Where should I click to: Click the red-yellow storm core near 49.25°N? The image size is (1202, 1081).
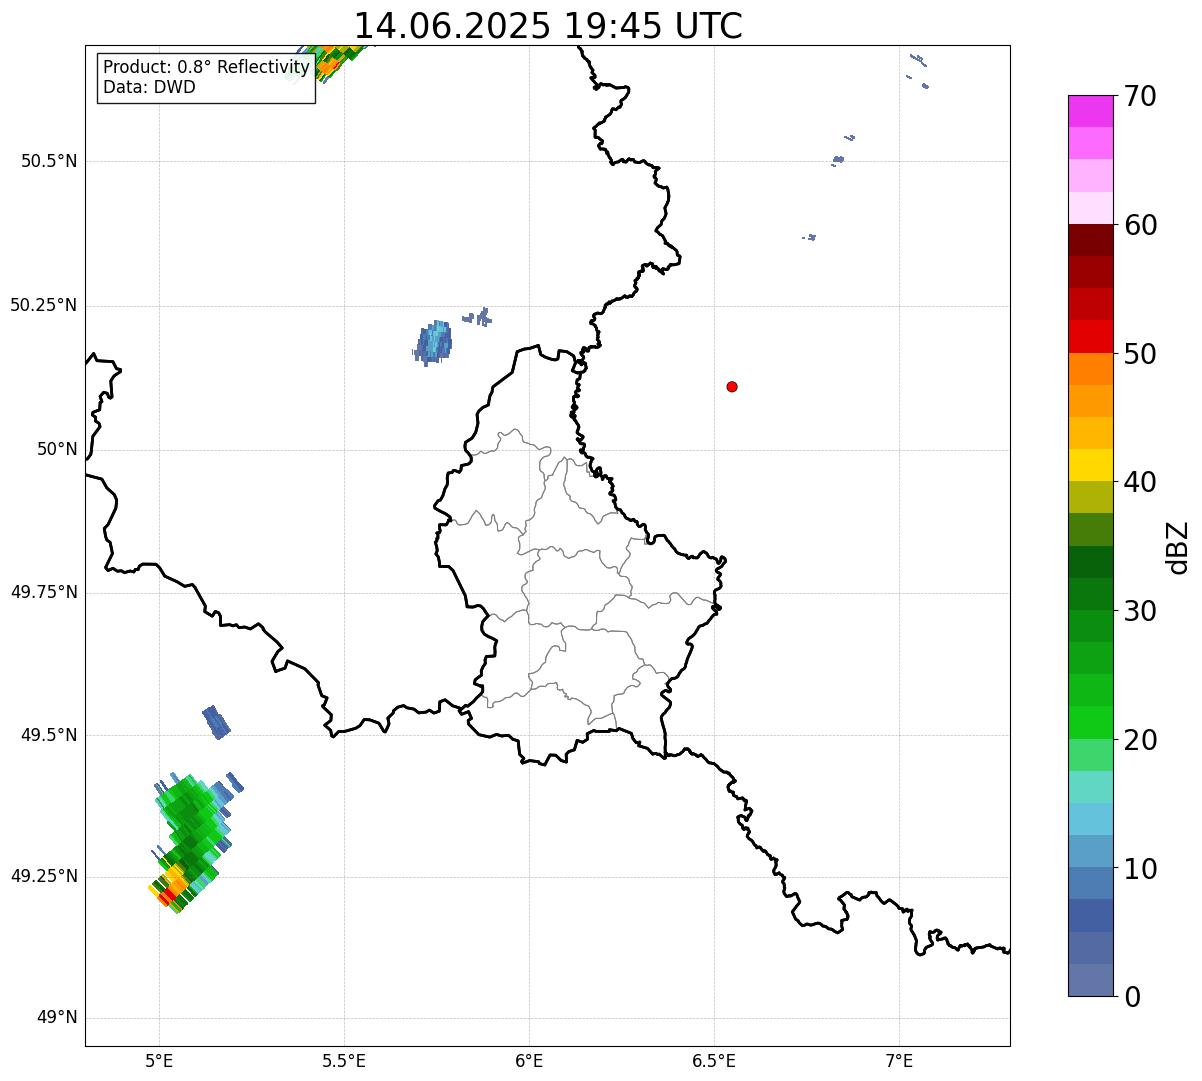tap(170, 887)
